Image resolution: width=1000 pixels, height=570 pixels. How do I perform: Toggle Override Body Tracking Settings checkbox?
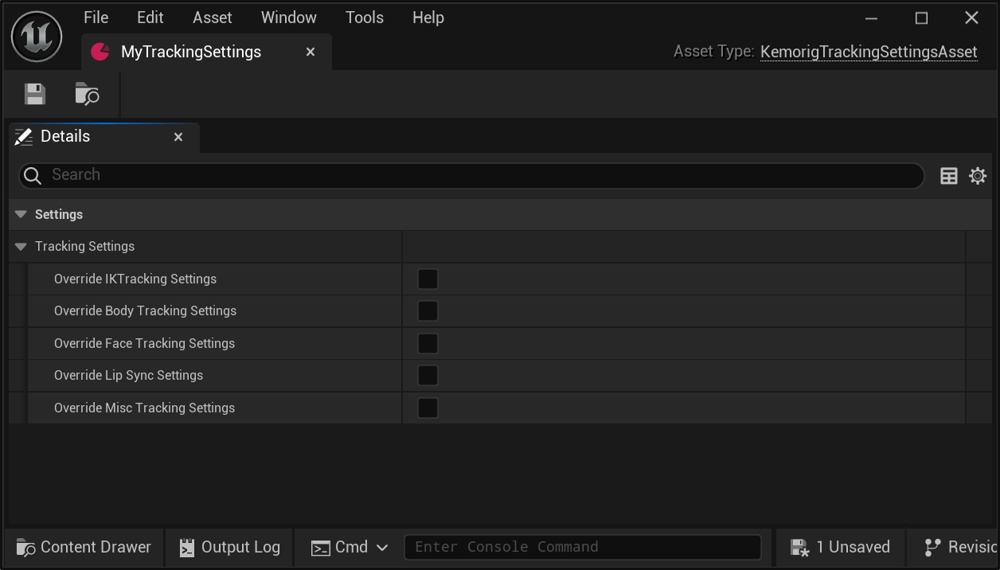coord(428,311)
